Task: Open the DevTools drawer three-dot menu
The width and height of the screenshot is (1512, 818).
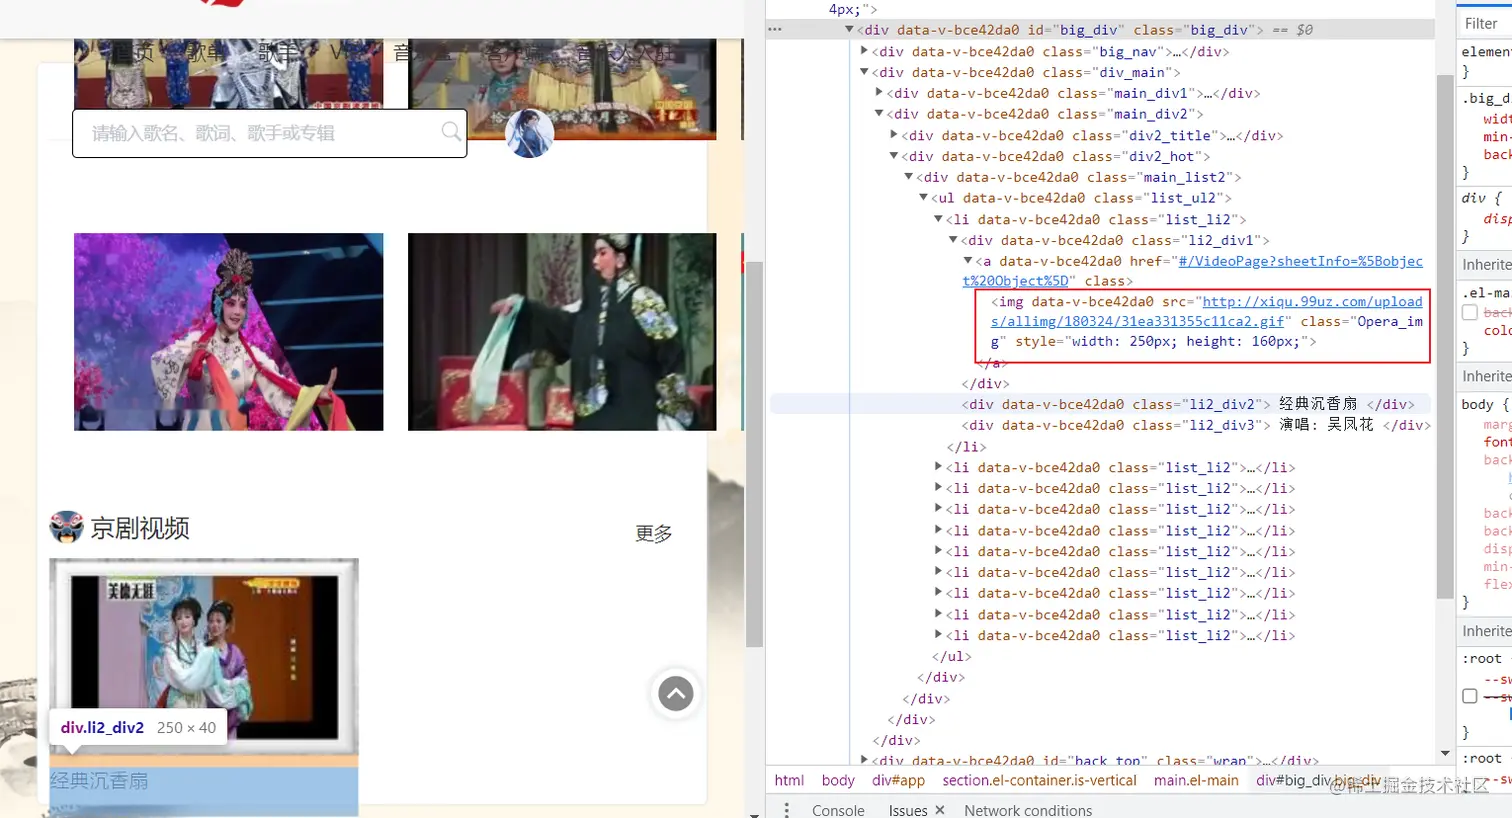Action: 787,809
